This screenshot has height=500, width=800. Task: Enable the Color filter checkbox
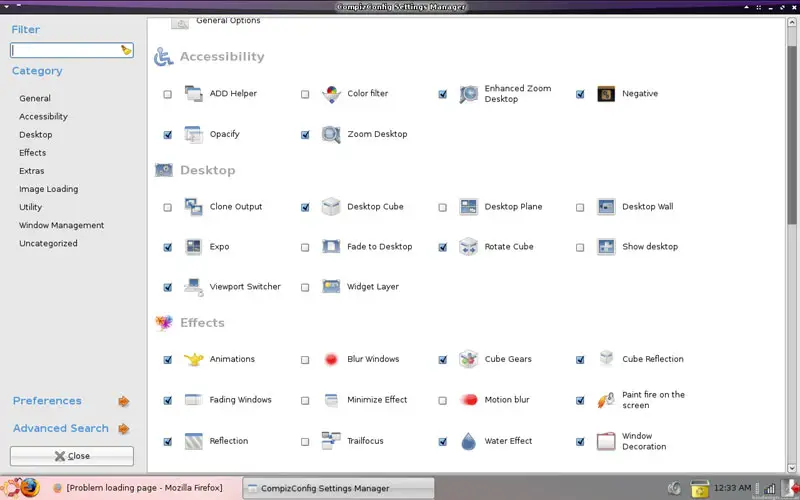[x=305, y=94]
